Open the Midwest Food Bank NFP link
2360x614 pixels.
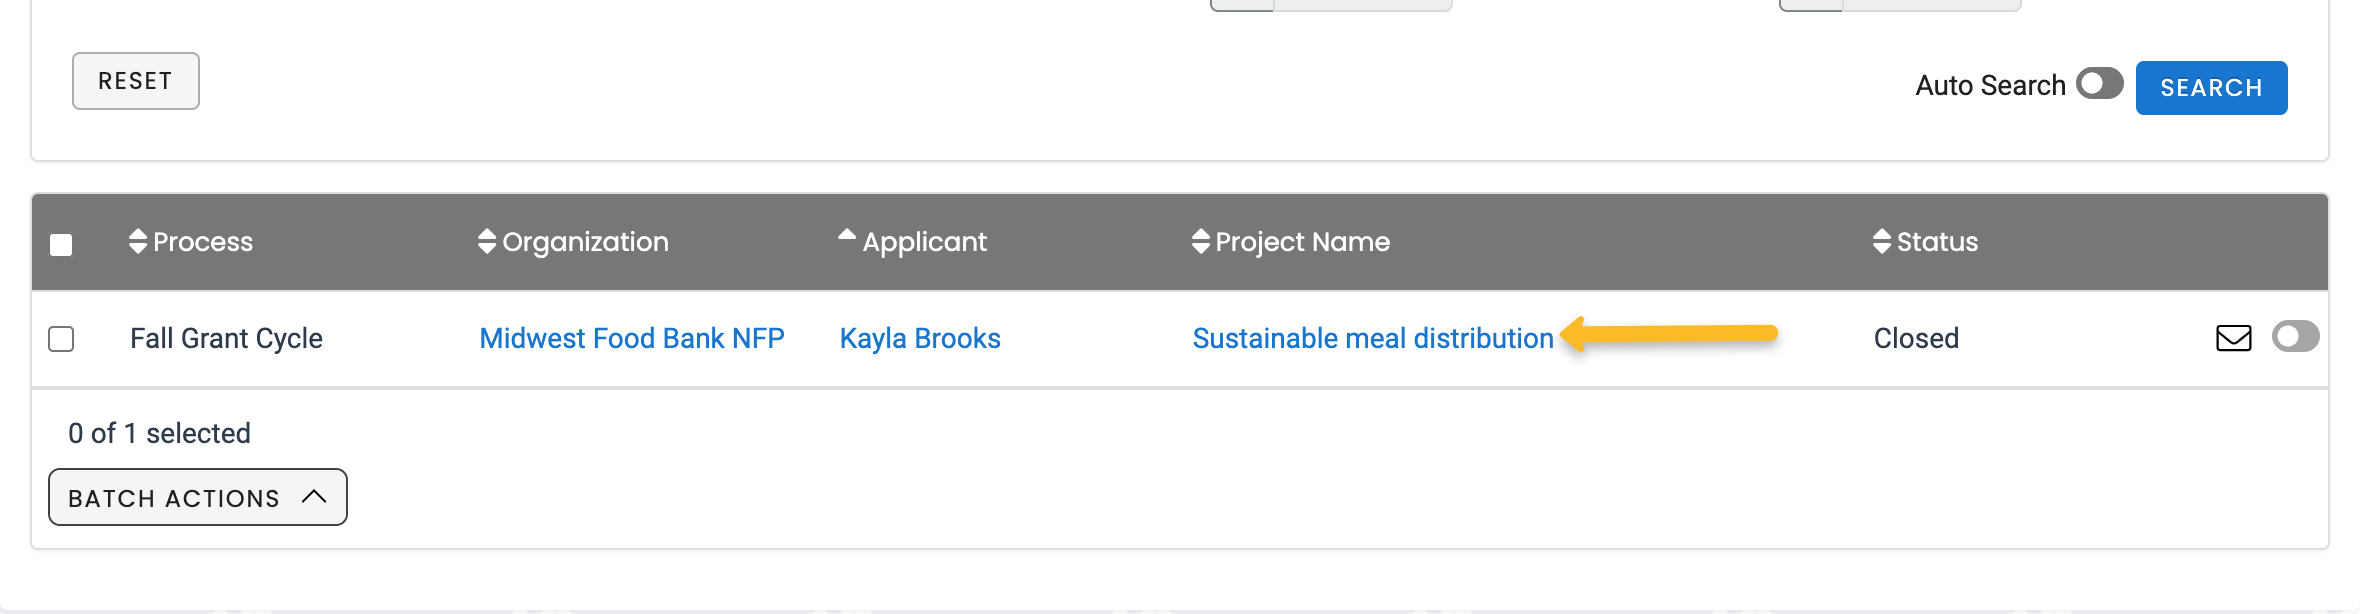click(632, 339)
